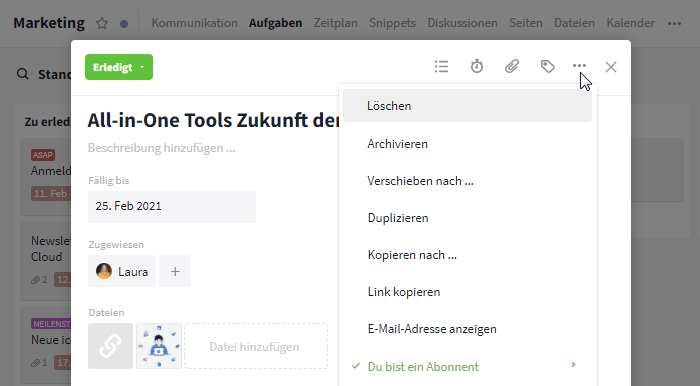Edit the due date 25. Feb 2021 field
The width and height of the screenshot is (700, 386).
pos(172,207)
